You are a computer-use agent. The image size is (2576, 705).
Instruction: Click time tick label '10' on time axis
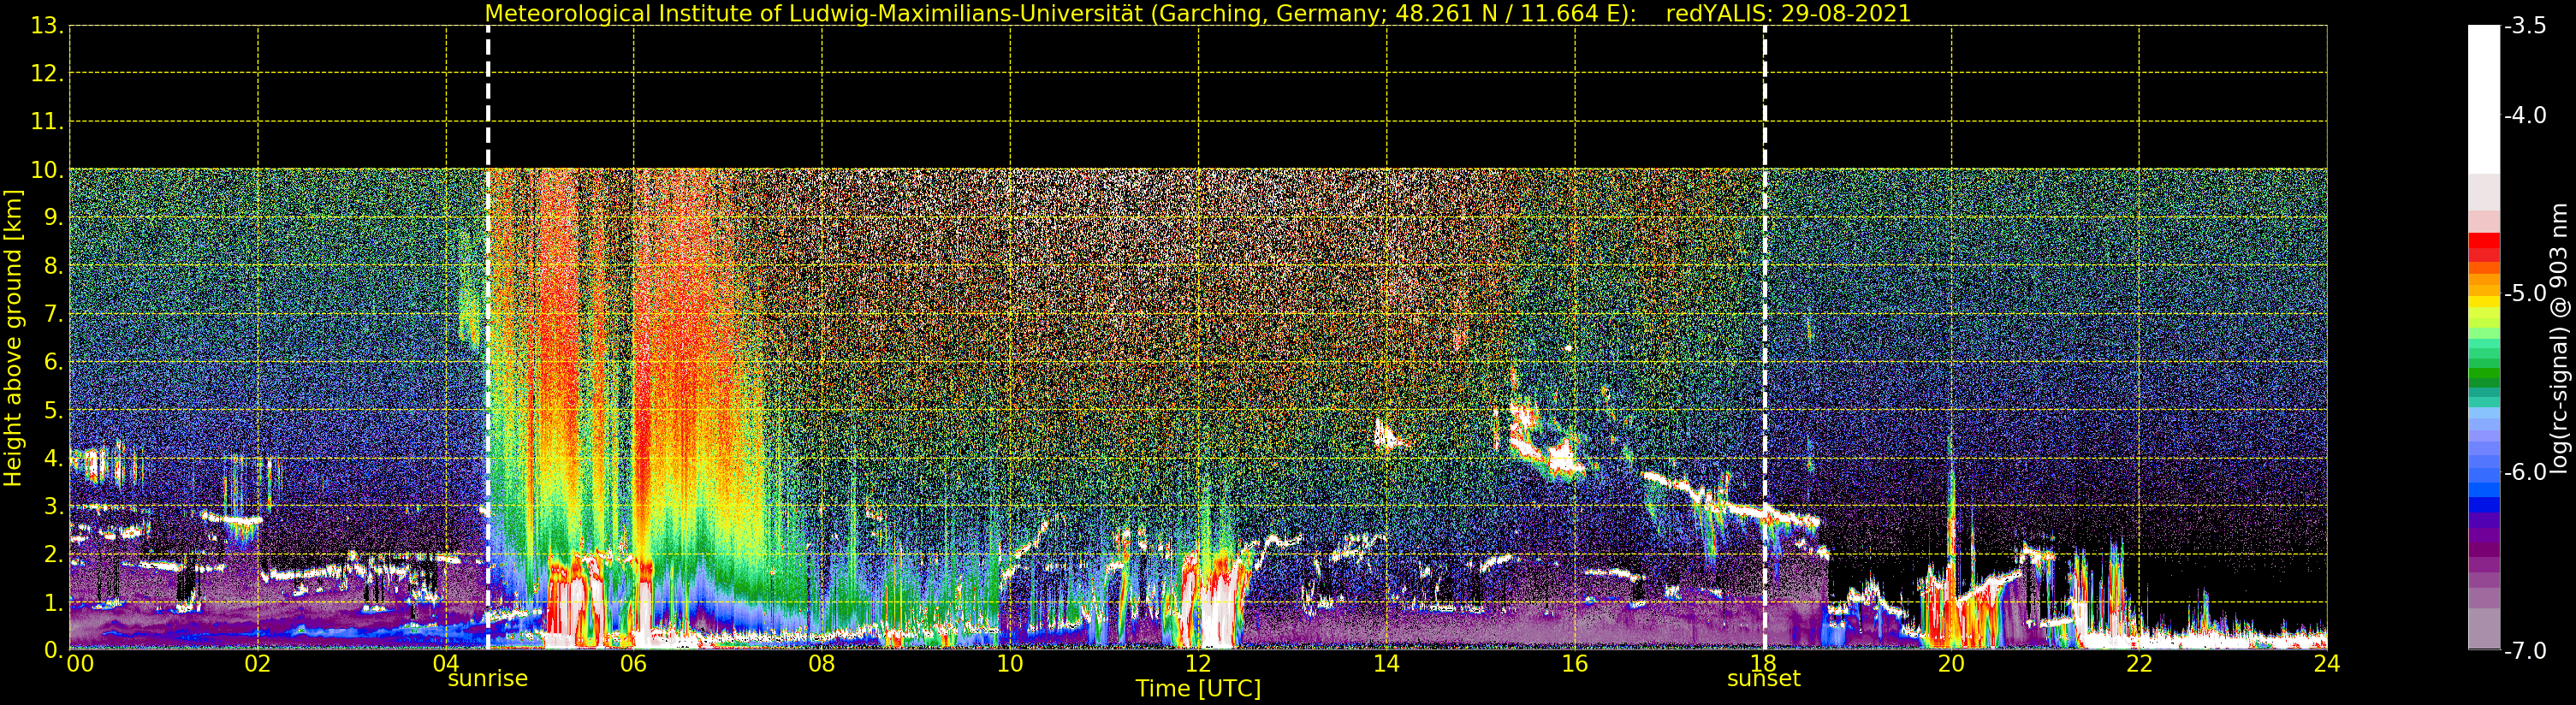point(1010,664)
